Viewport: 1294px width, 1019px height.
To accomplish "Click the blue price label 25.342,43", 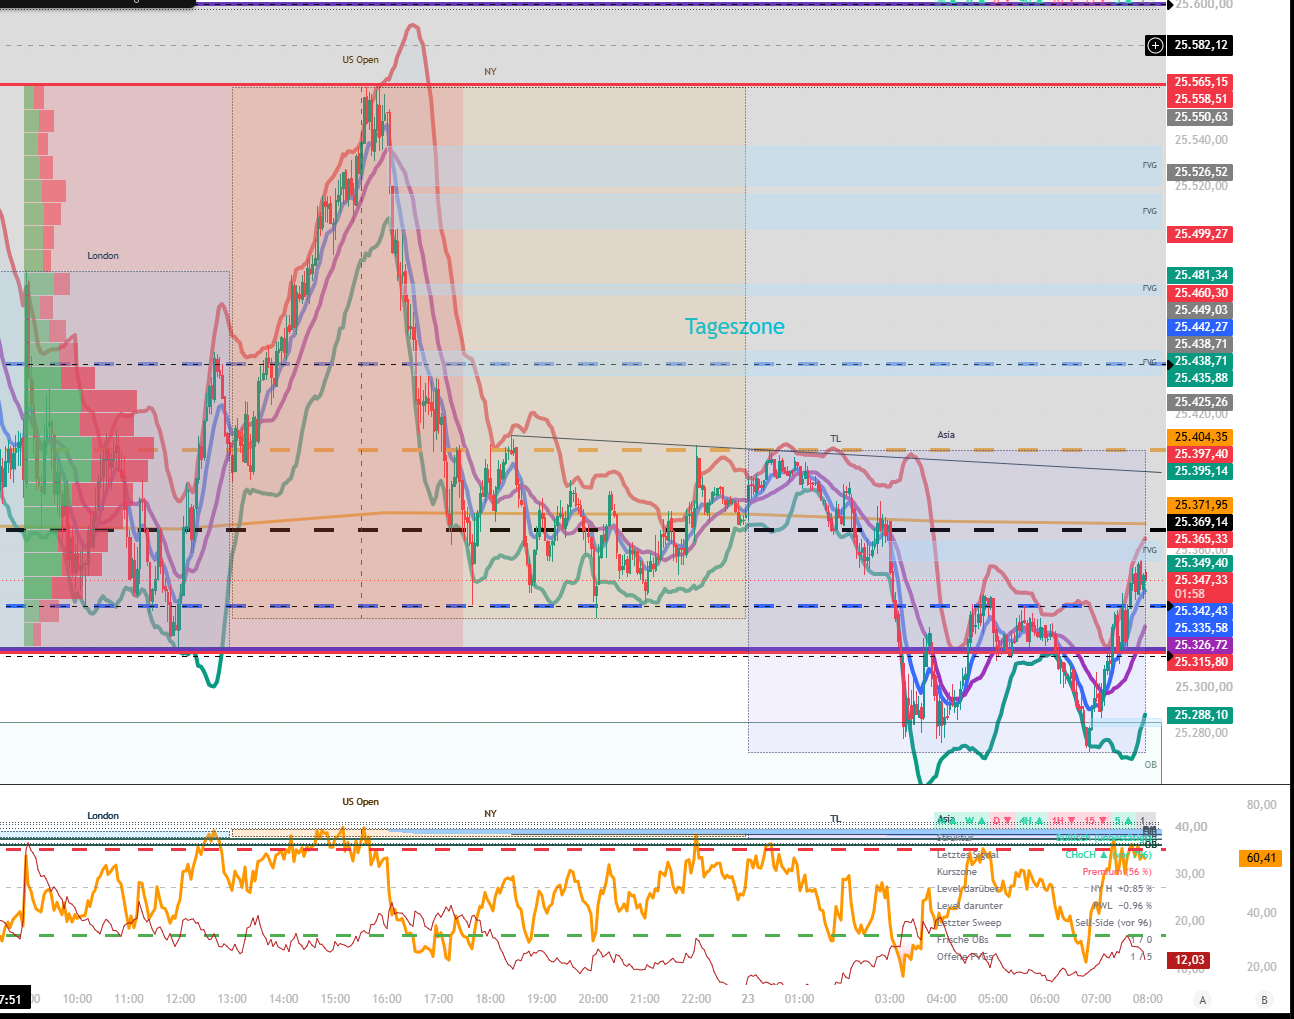I will coord(1200,611).
